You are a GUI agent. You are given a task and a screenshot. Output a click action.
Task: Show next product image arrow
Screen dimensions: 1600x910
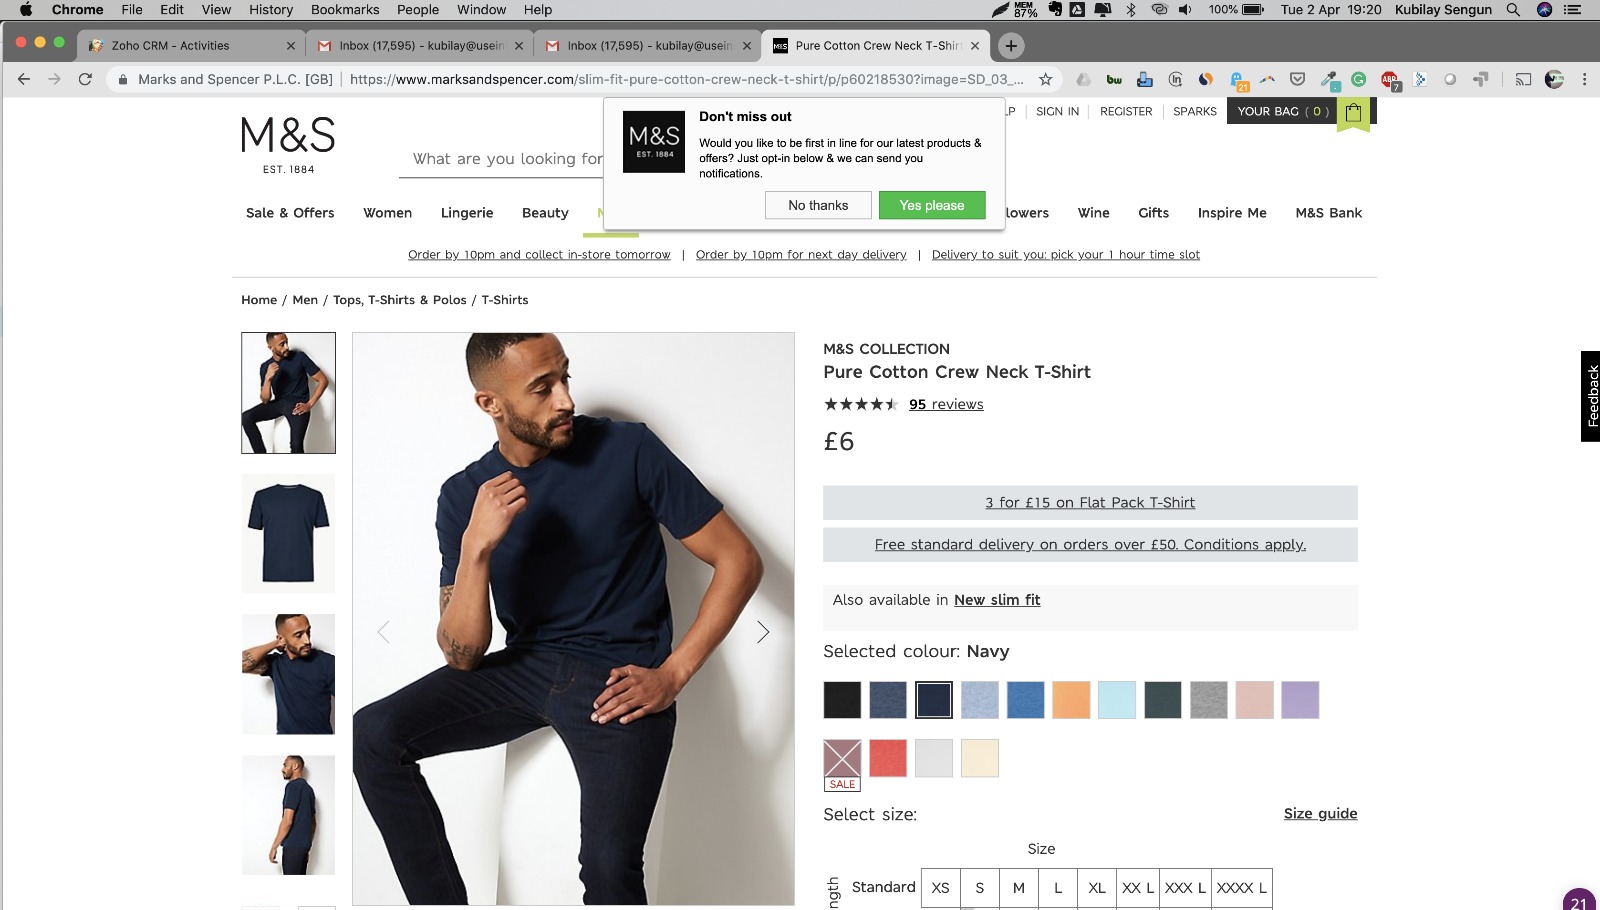[763, 632]
